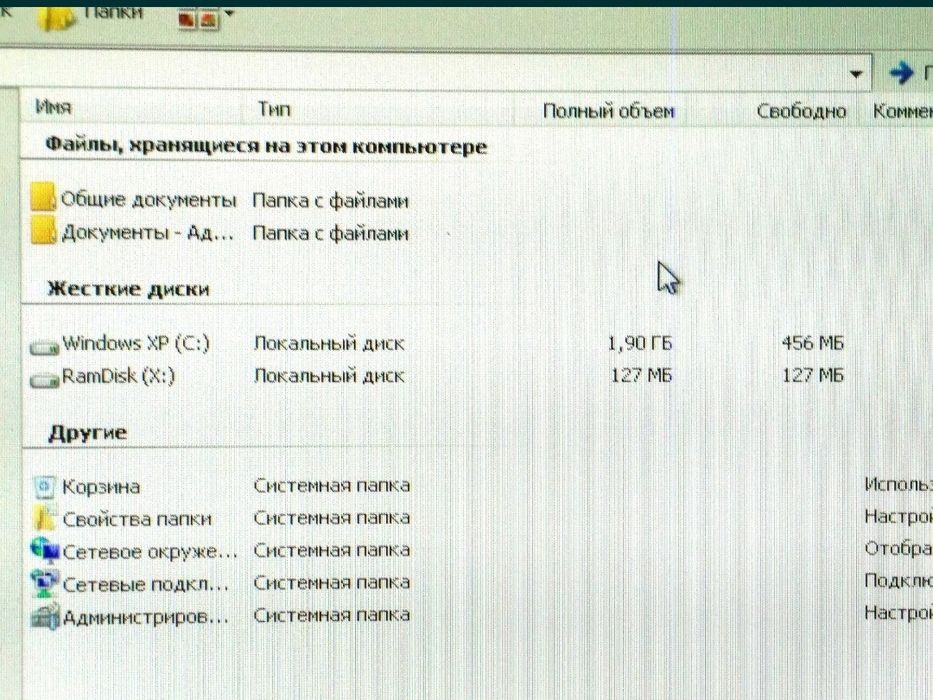Screen dimensions: 933x700
Task: Select the Корзина recycle bin icon
Action: pyautogui.click(x=44, y=487)
